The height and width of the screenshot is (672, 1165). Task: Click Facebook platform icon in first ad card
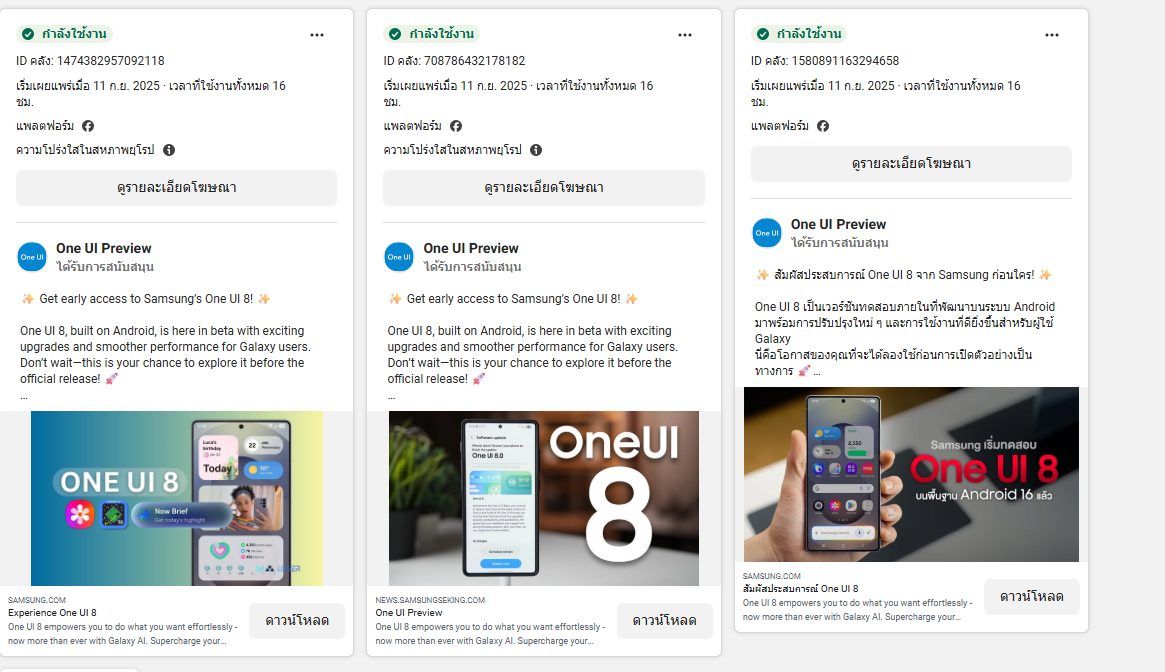pos(88,126)
